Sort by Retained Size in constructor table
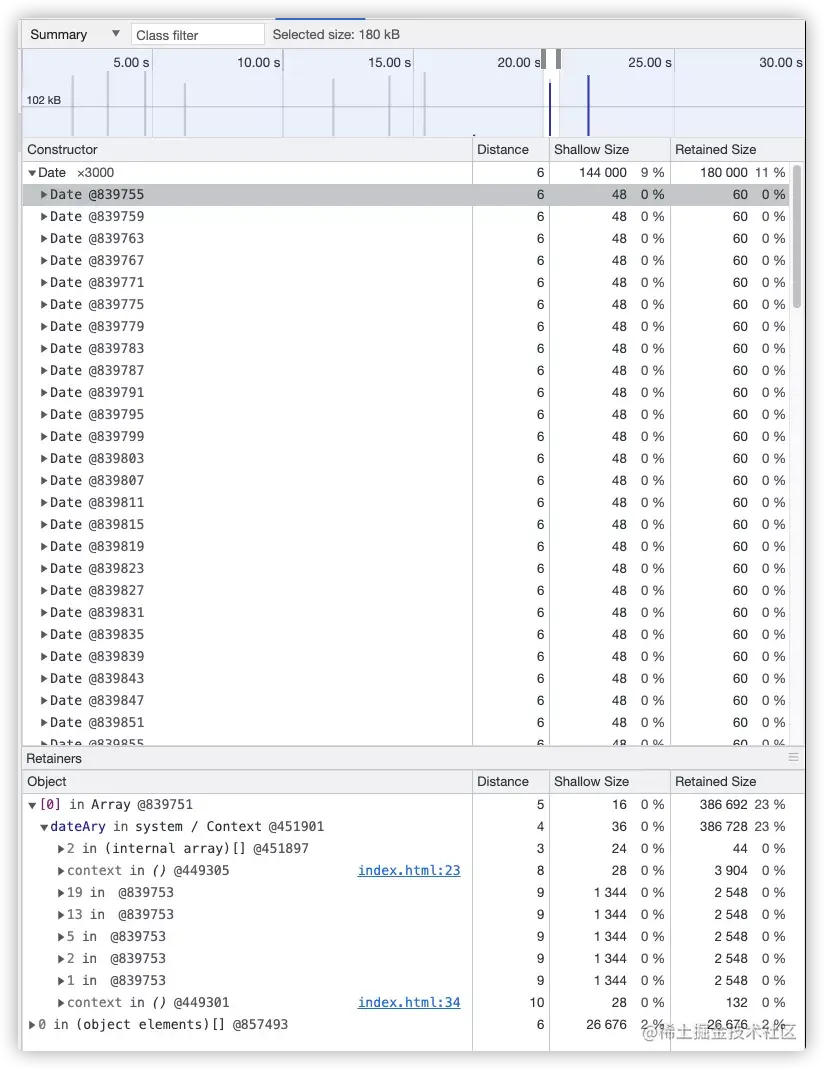The image size is (824, 1069). [737, 149]
